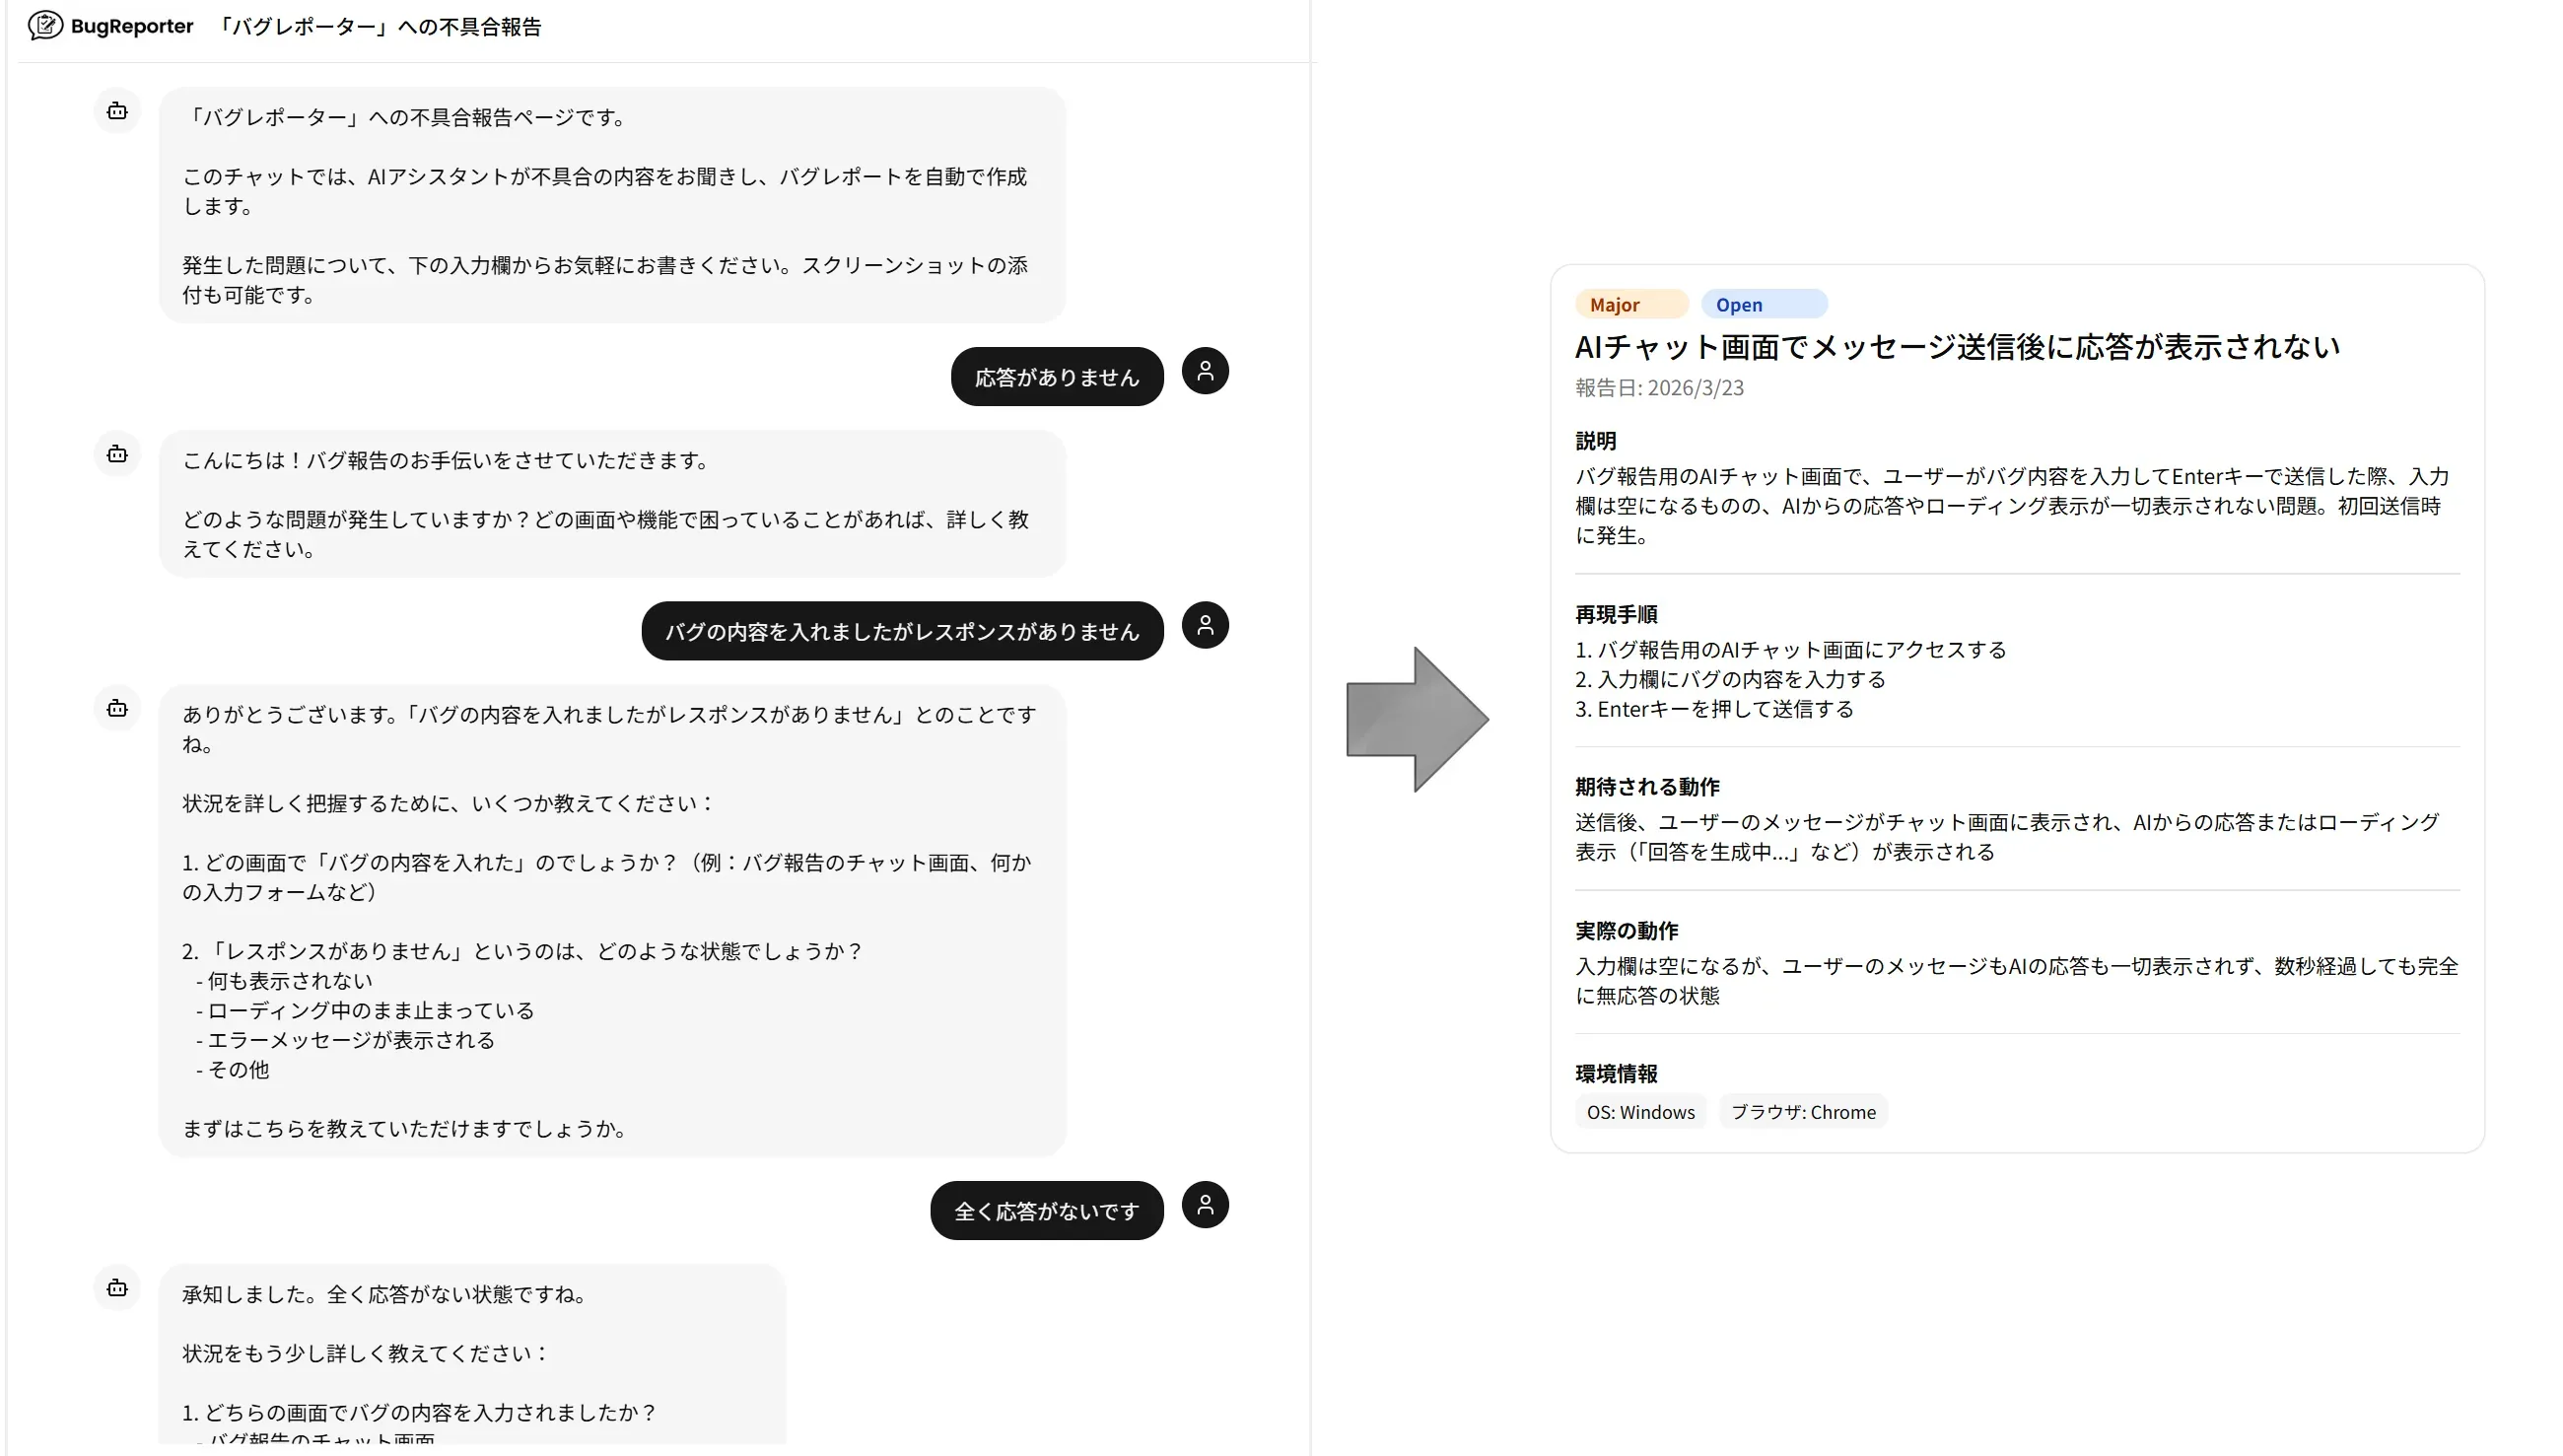Click the Open status badge
The width and height of the screenshot is (2563, 1456).
[x=1764, y=304]
